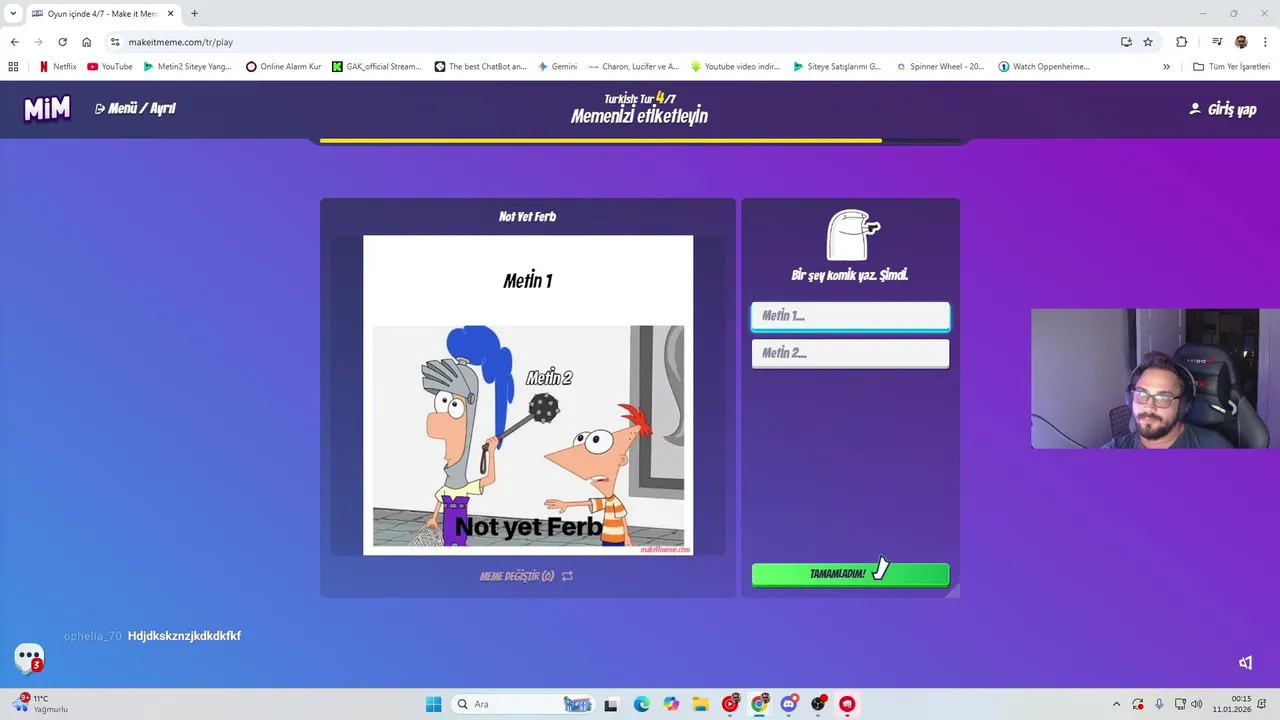
Task: Open The best ChatBot bookmark
Action: [x=480, y=67]
